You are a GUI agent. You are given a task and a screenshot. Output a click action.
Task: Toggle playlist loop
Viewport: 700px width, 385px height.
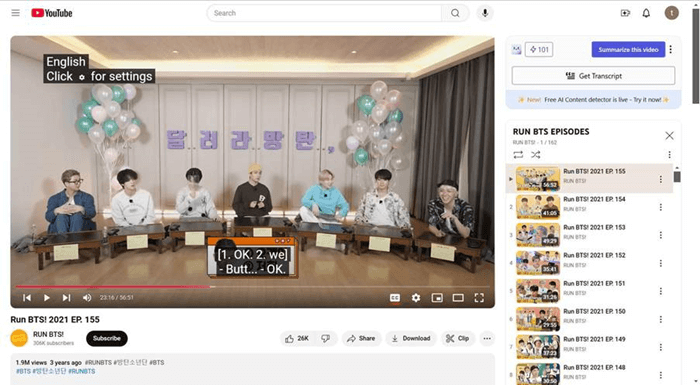click(x=518, y=155)
